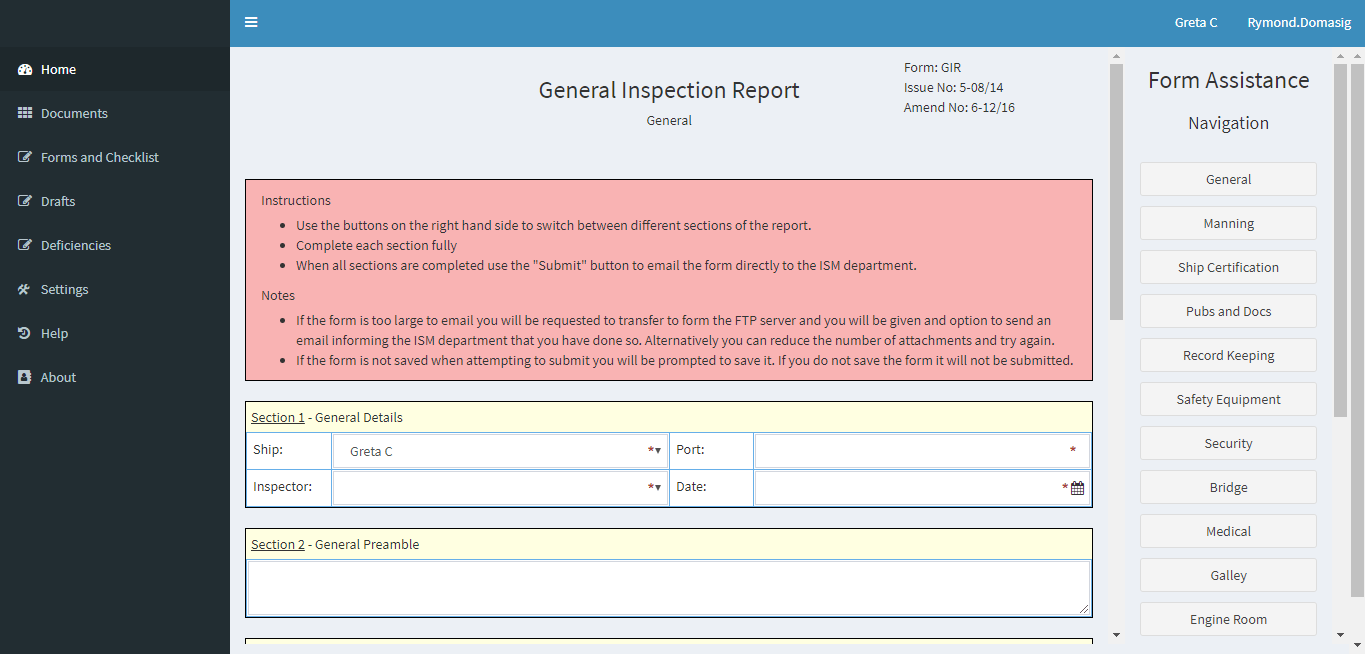This screenshot has width=1365, height=654.
Task: Click the form scrollbar down arrow
Action: [1116, 635]
